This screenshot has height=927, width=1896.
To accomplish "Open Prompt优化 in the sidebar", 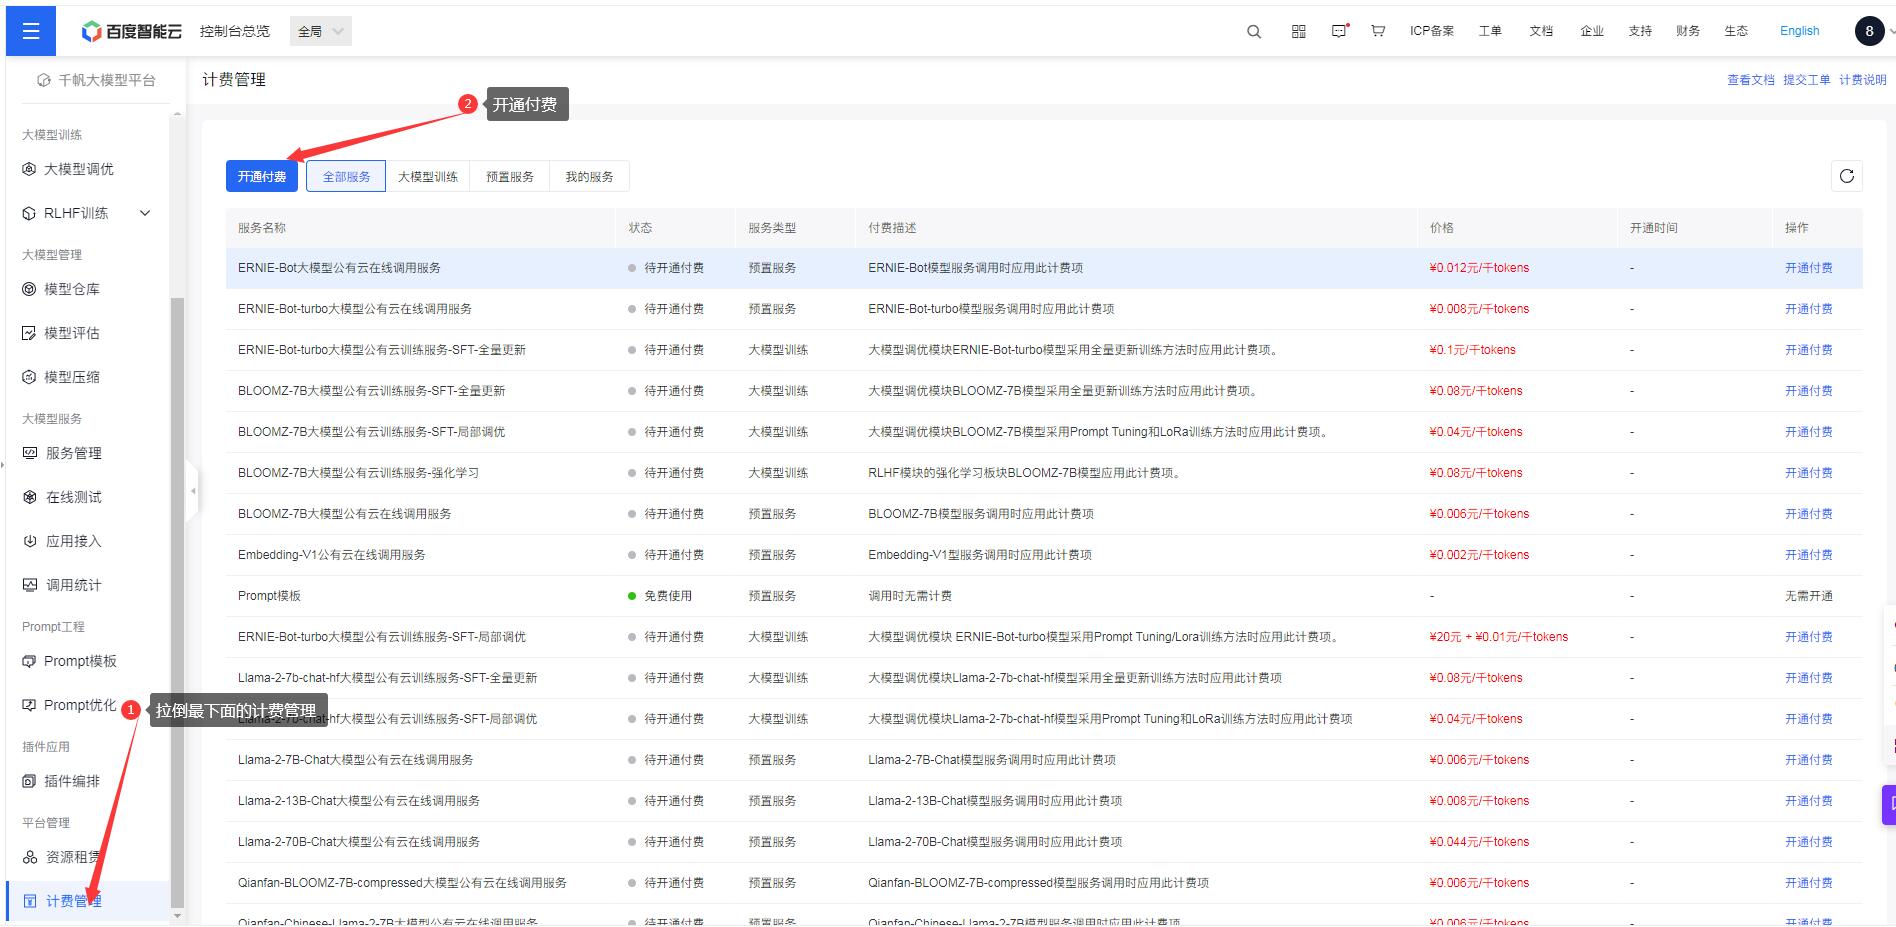I will (80, 705).
